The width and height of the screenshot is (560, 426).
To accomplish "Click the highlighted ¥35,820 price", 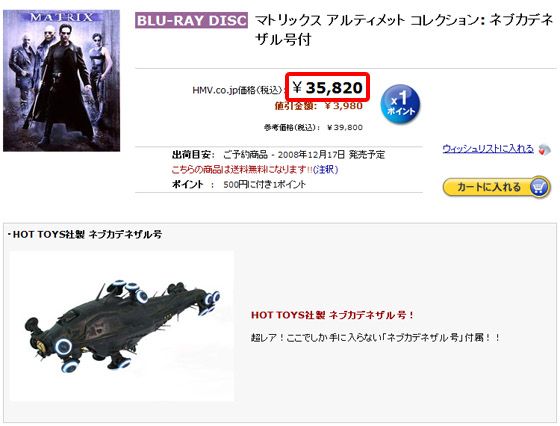I will point(327,87).
